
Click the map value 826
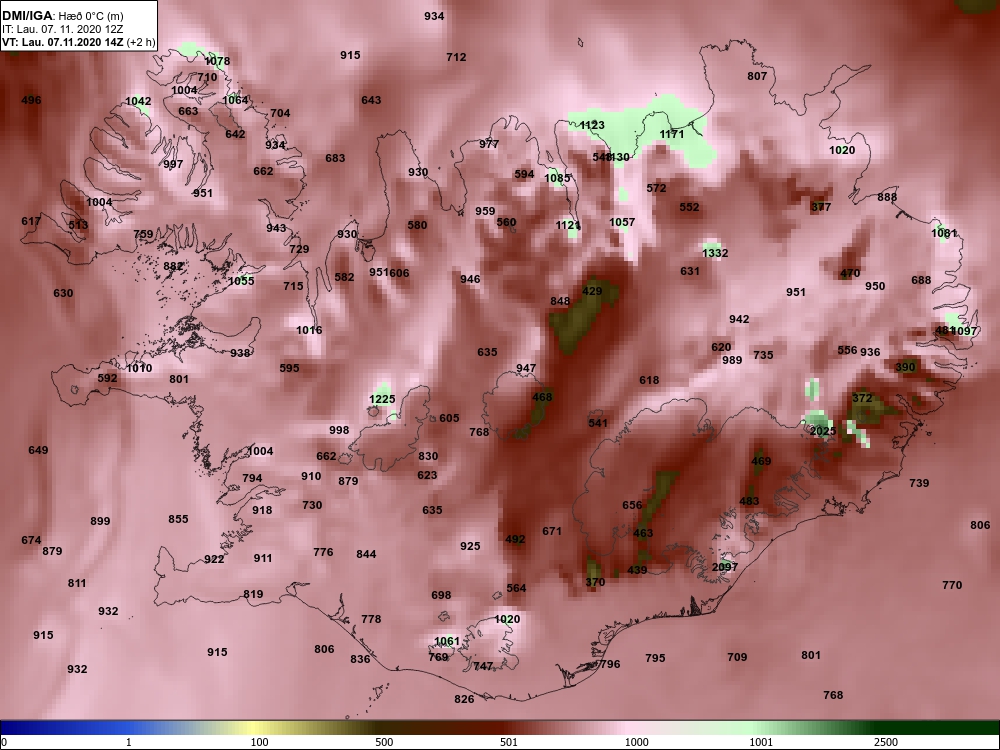point(464,699)
